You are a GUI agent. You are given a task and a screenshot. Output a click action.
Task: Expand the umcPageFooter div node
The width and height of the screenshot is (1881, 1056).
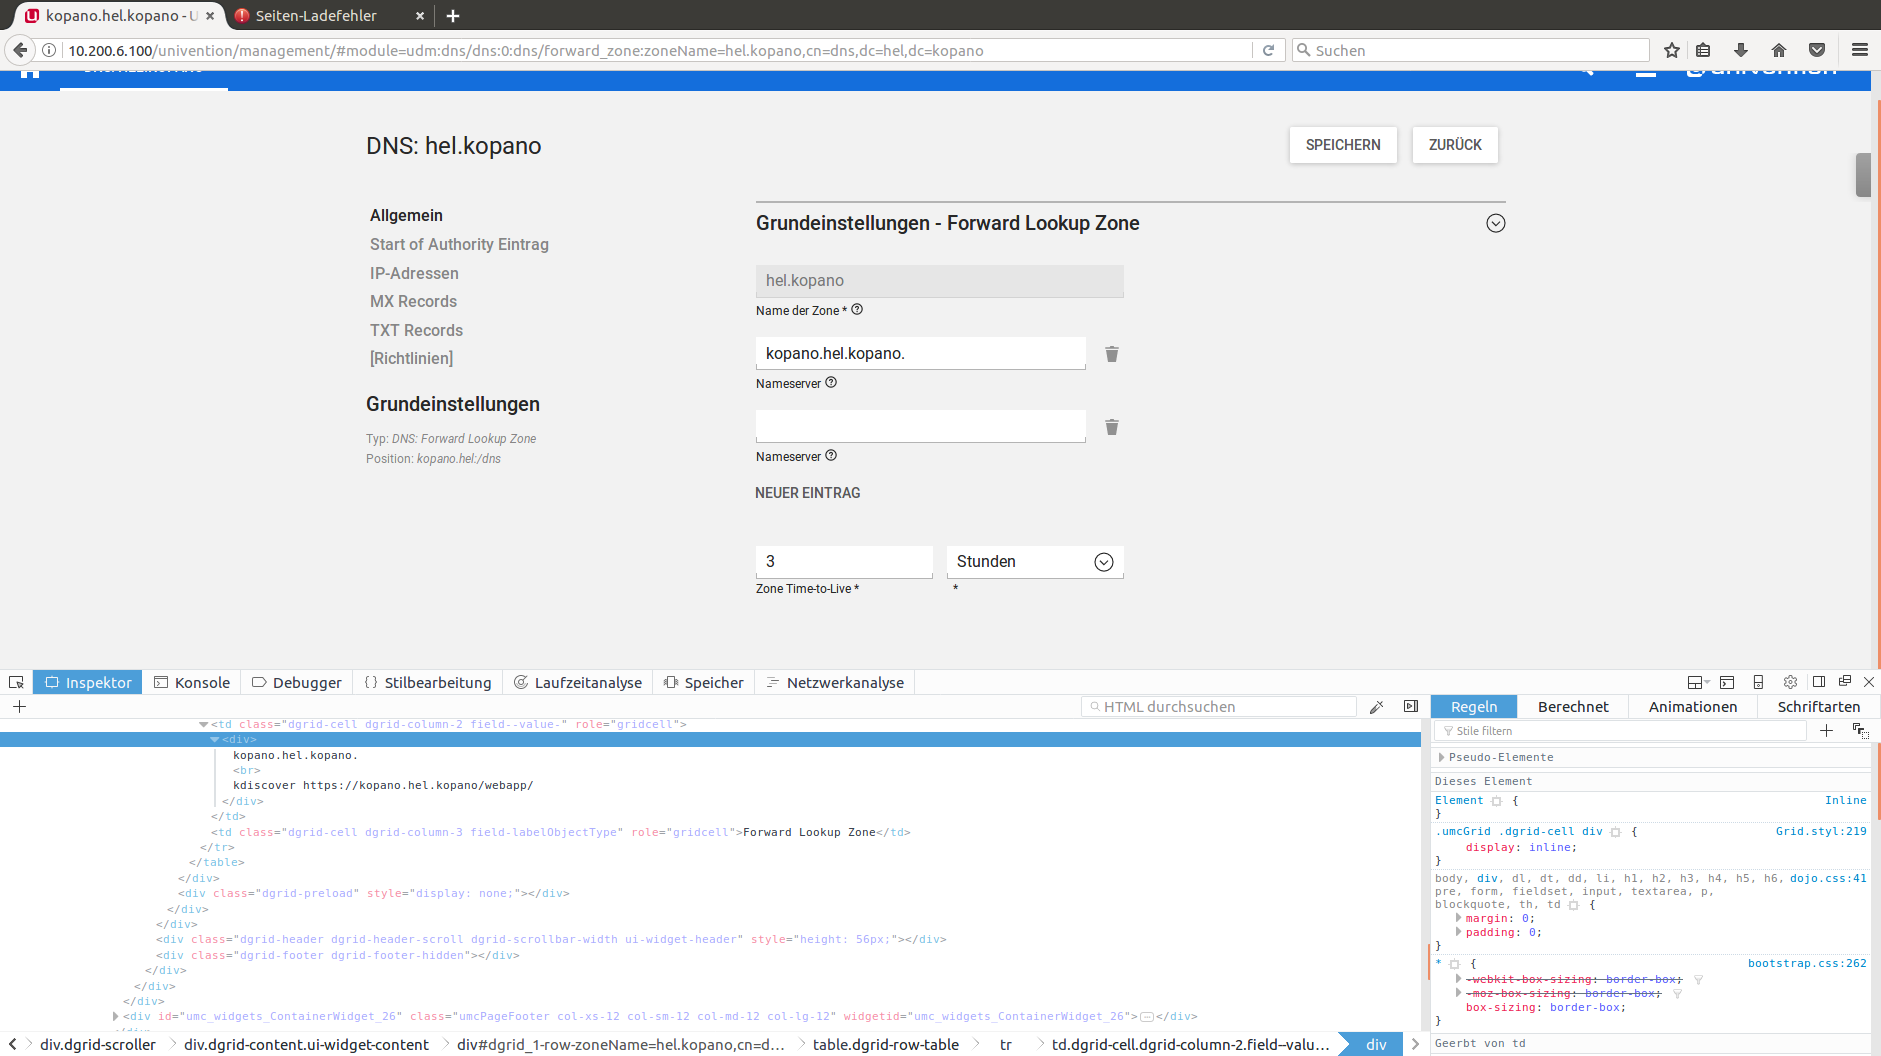click(x=116, y=1016)
